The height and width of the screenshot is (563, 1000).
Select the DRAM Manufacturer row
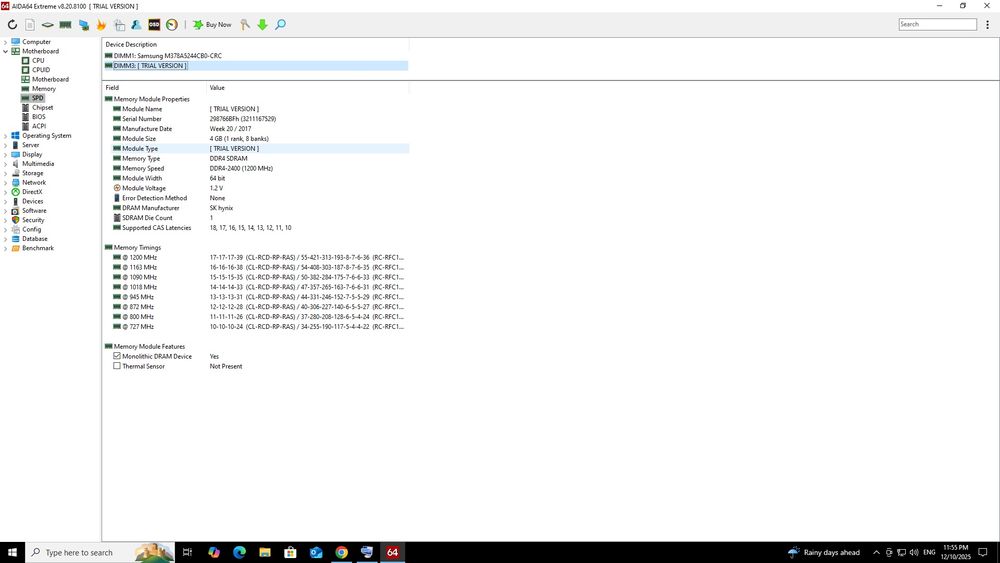click(256, 208)
